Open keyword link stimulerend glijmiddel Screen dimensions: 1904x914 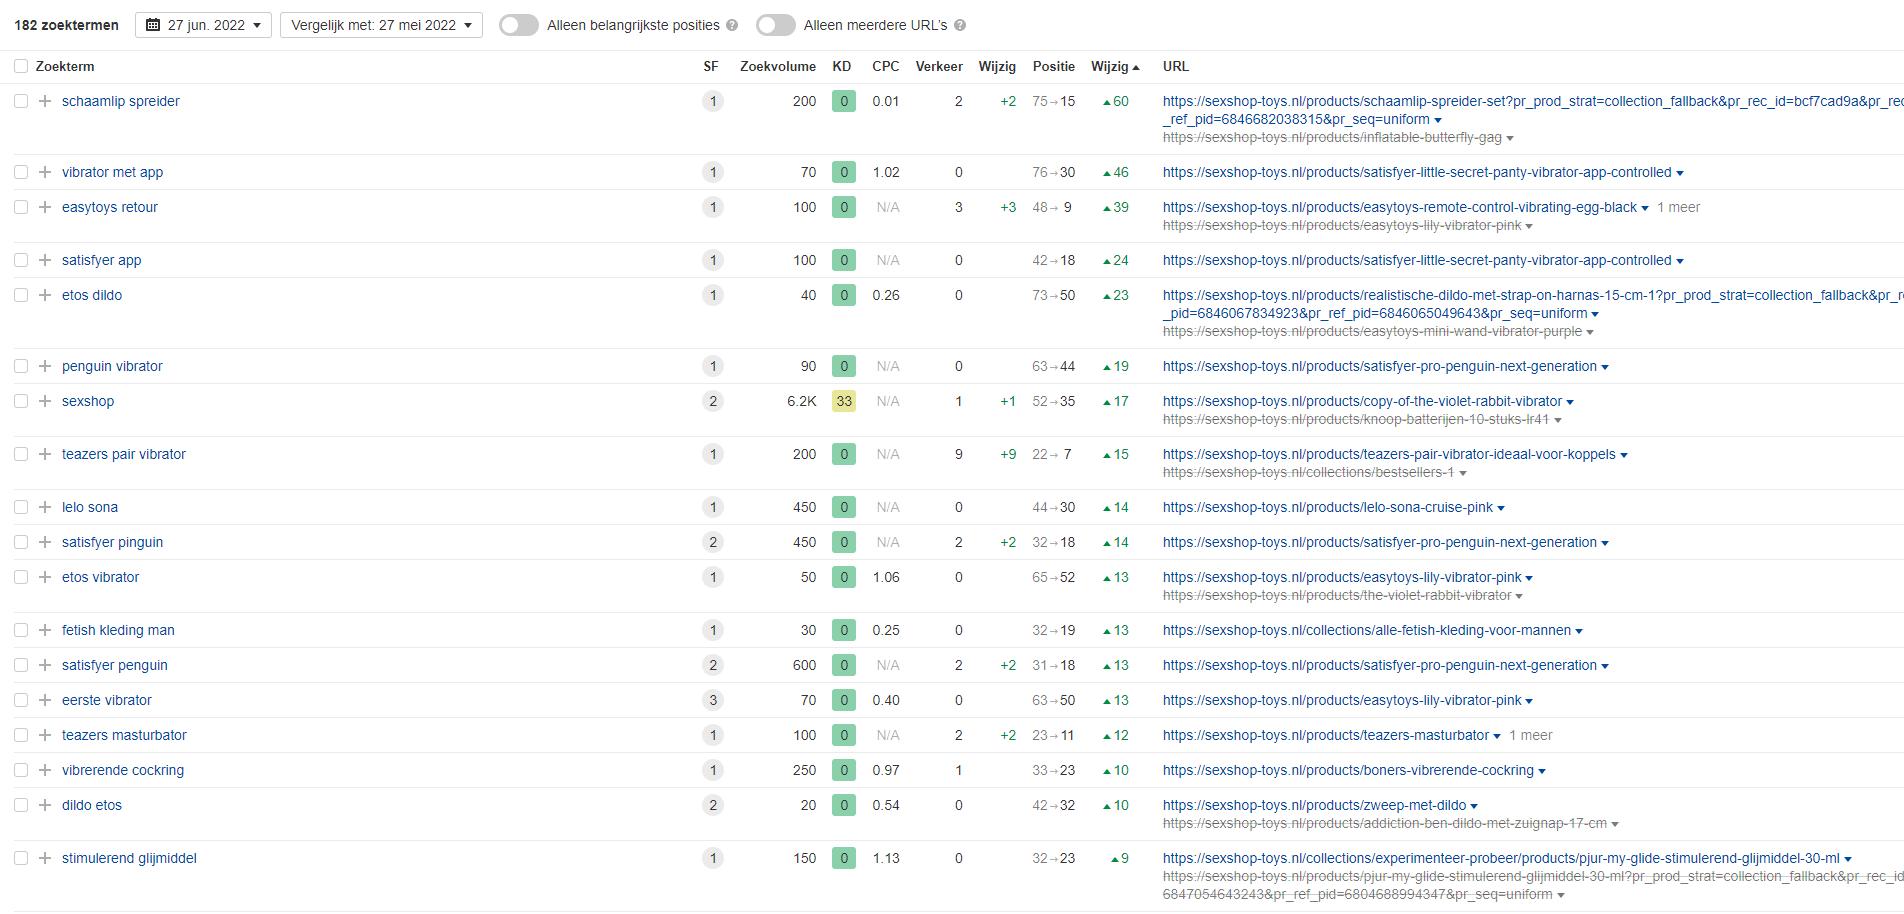(x=129, y=858)
